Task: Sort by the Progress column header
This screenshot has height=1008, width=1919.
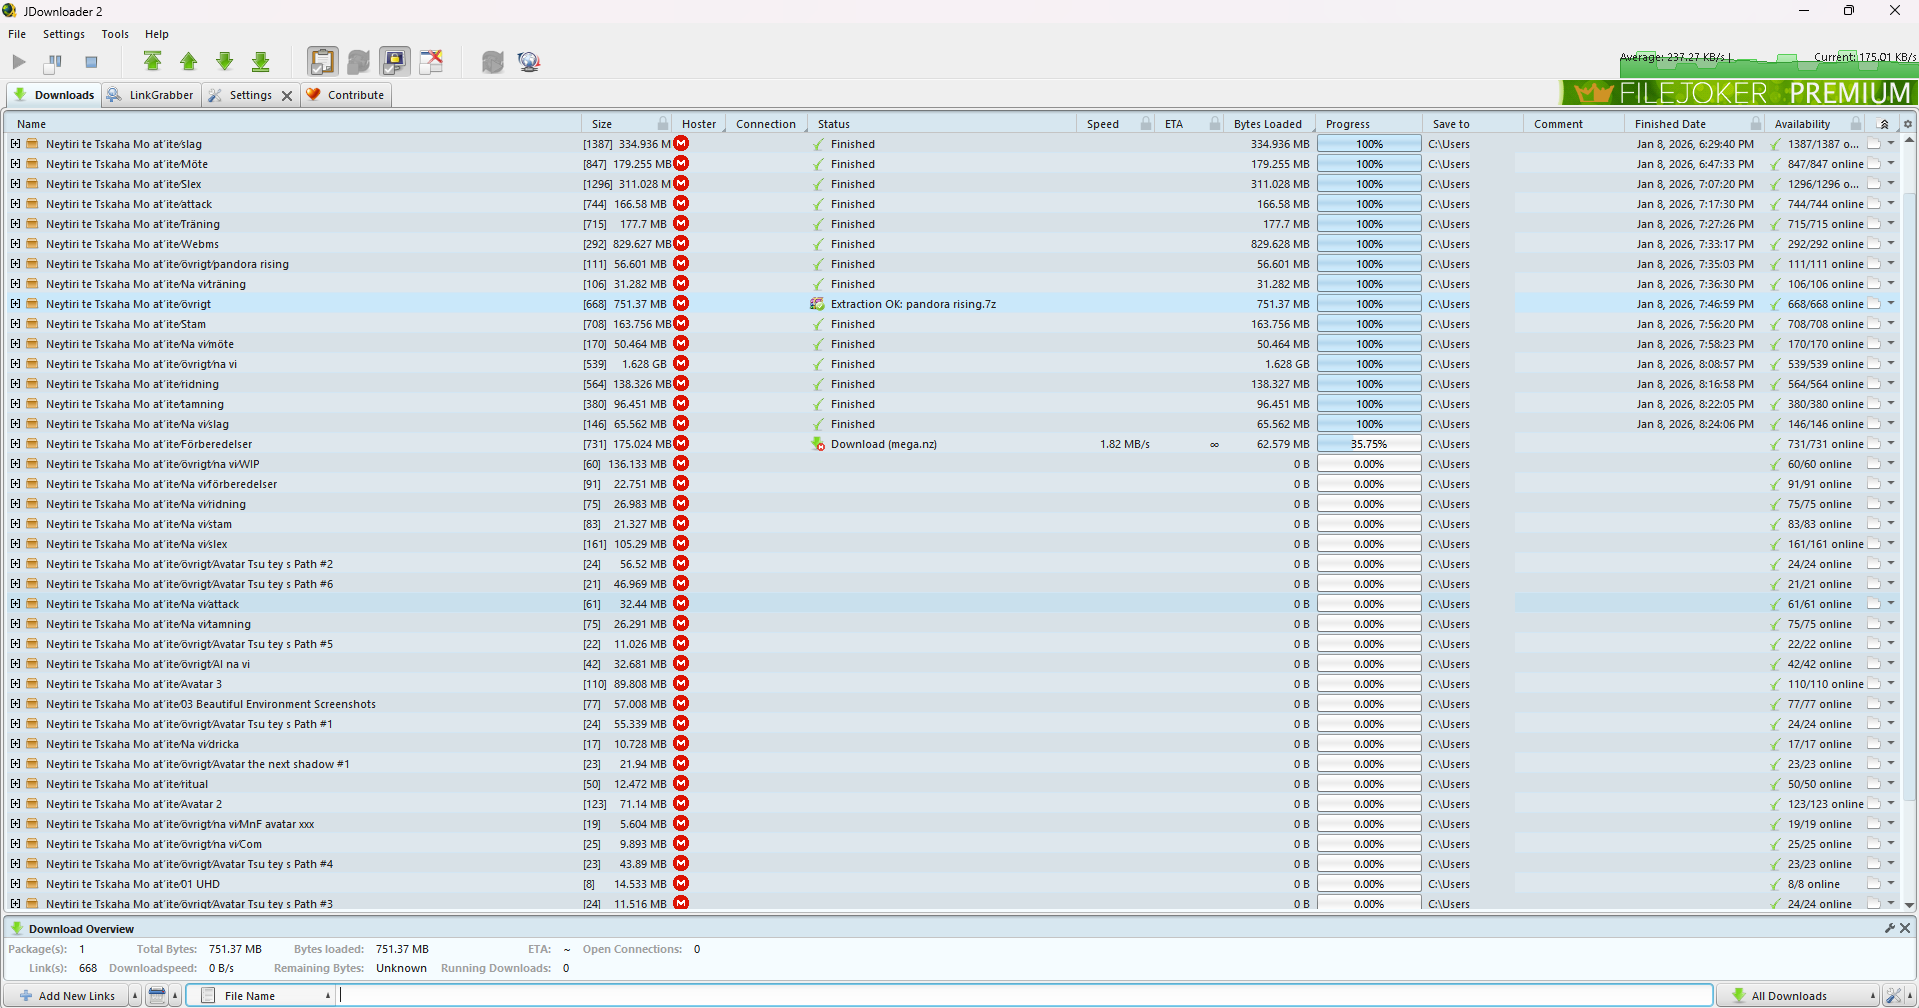Action: click(1368, 124)
